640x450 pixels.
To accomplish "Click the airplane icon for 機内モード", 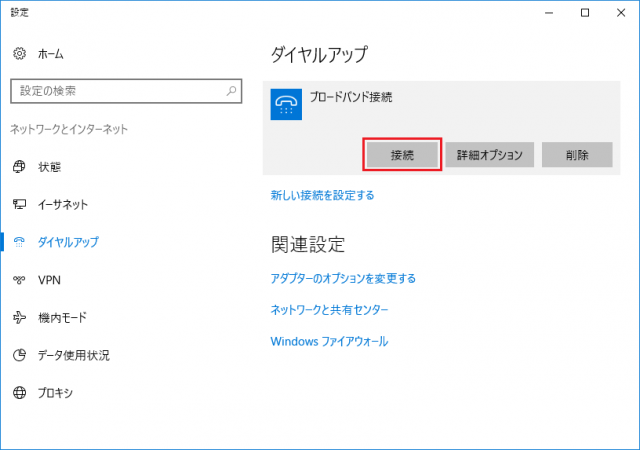I will point(19,318).
